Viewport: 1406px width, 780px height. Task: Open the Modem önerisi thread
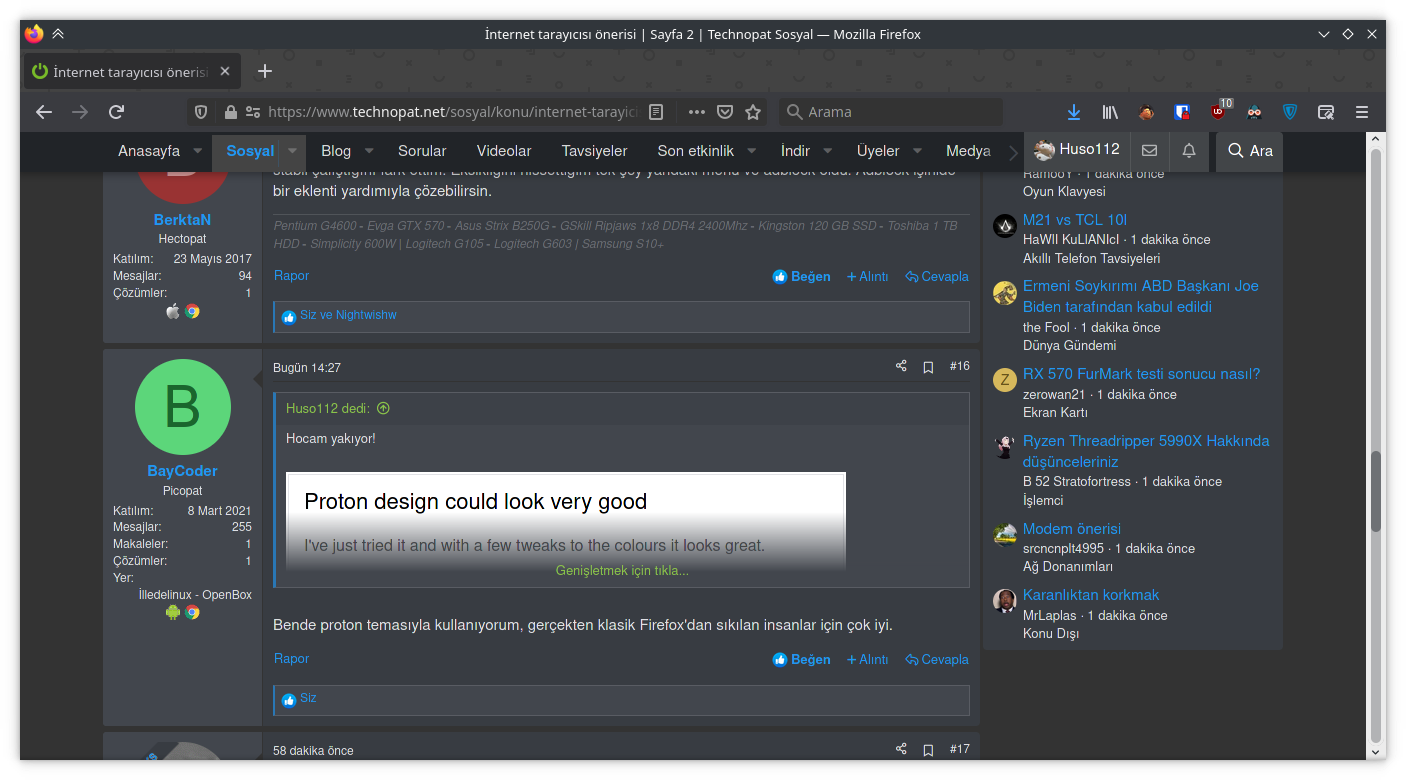pyautogui.click(x=1072, y=528)
